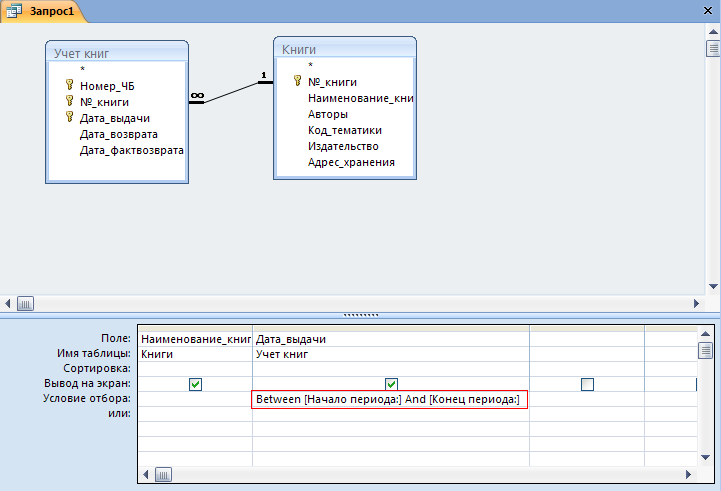
Task: Click left arrow of the grid horizontal scrollbar
Action: tap(146, 474)
